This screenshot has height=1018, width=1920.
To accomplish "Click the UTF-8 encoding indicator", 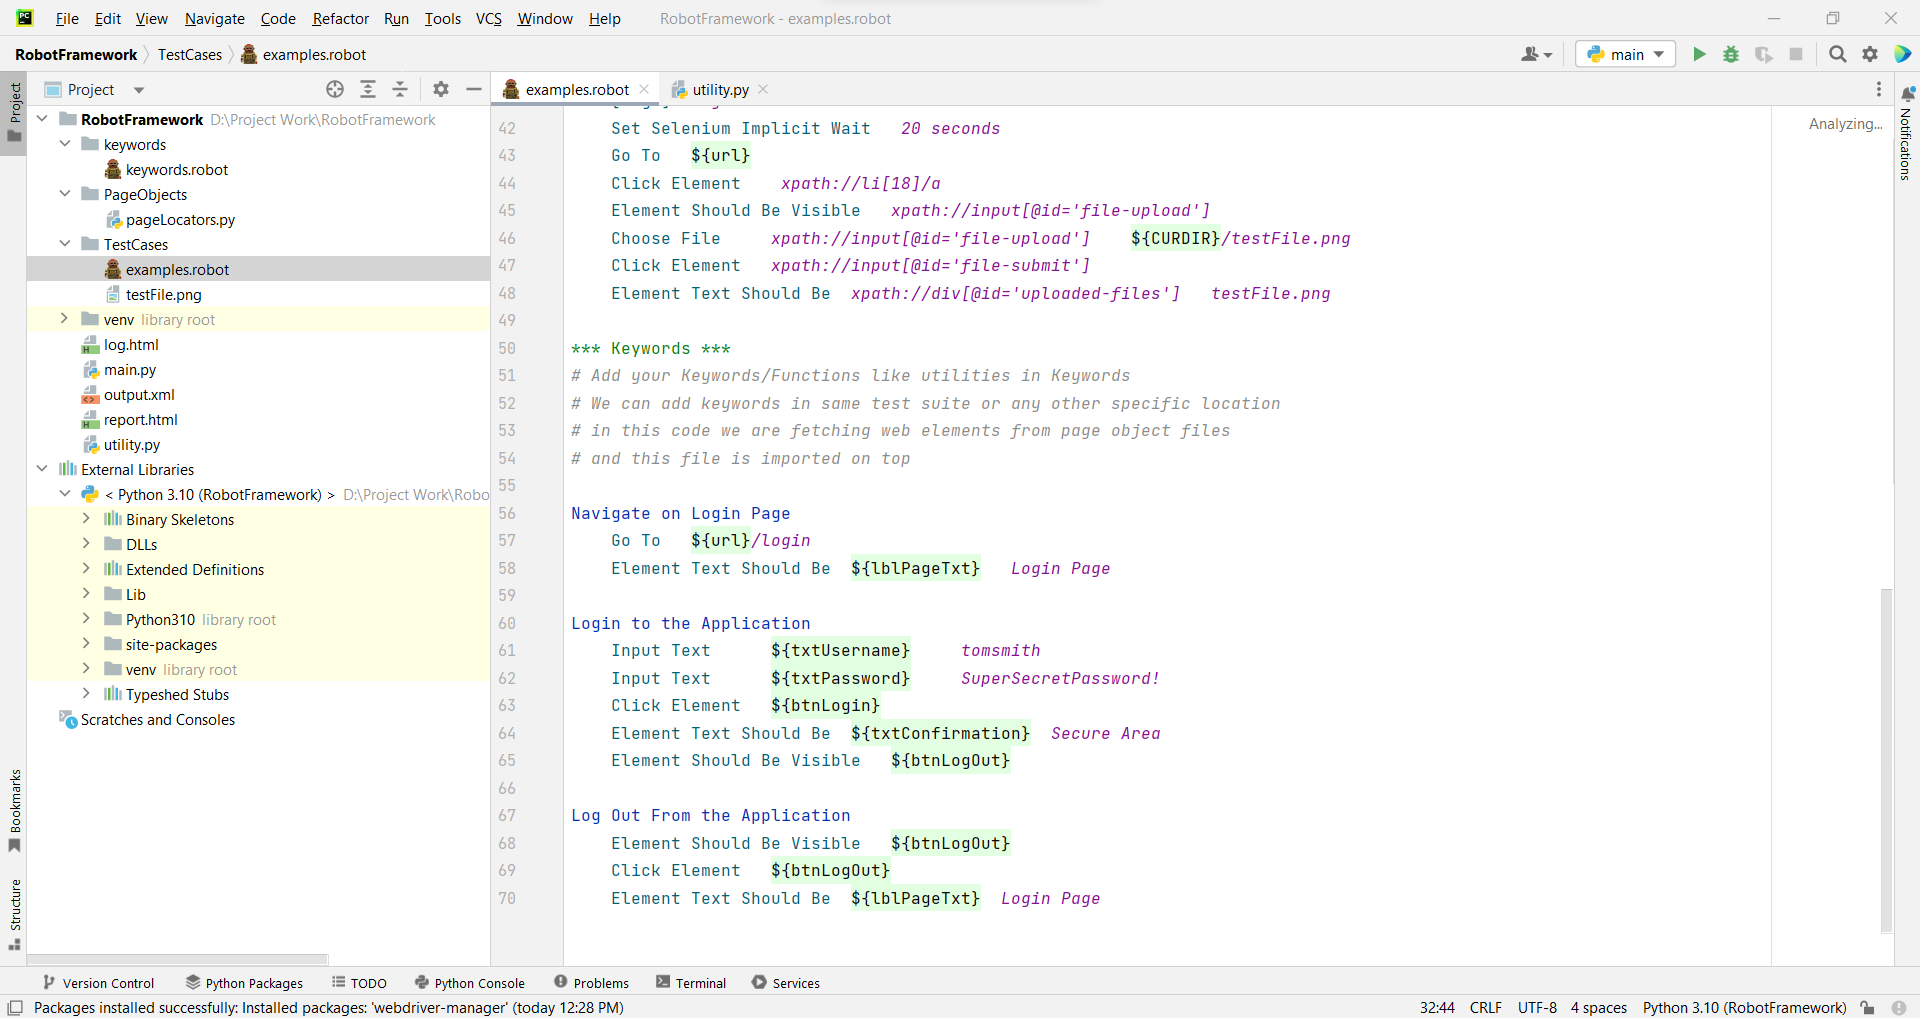I will pyautogui.click(x=1538, y=1007).
